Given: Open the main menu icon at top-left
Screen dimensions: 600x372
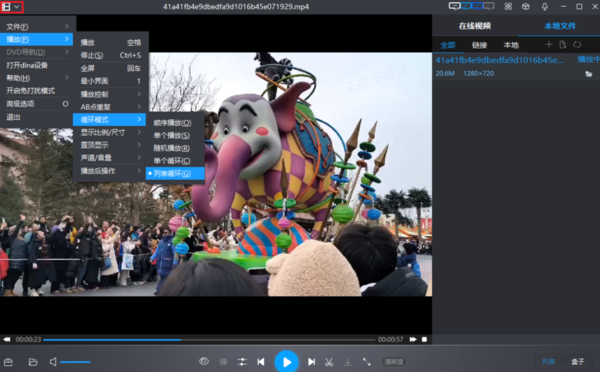Looking at the screenshot, I should (11, 7).
